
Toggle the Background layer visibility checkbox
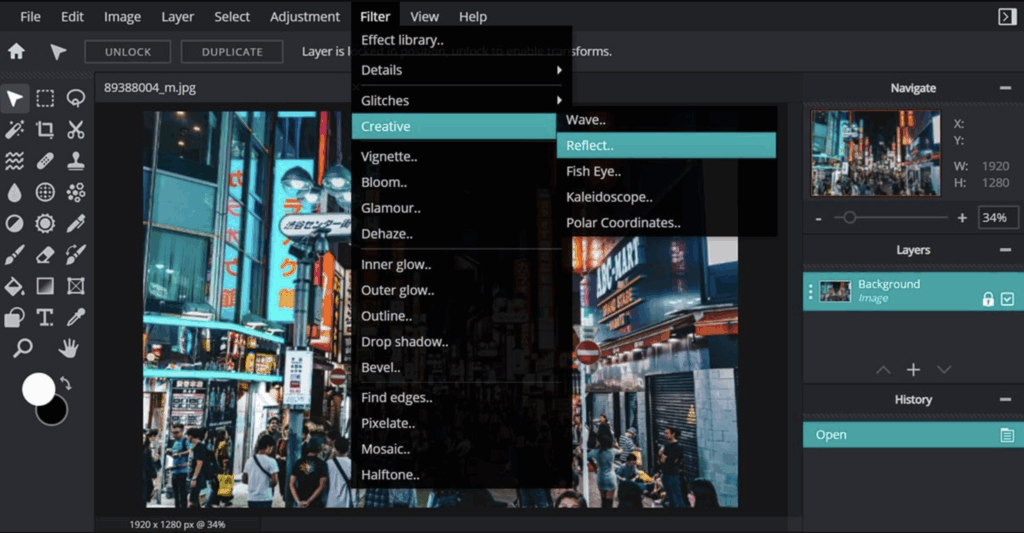pyautogui.click(x=1007, y=299)
